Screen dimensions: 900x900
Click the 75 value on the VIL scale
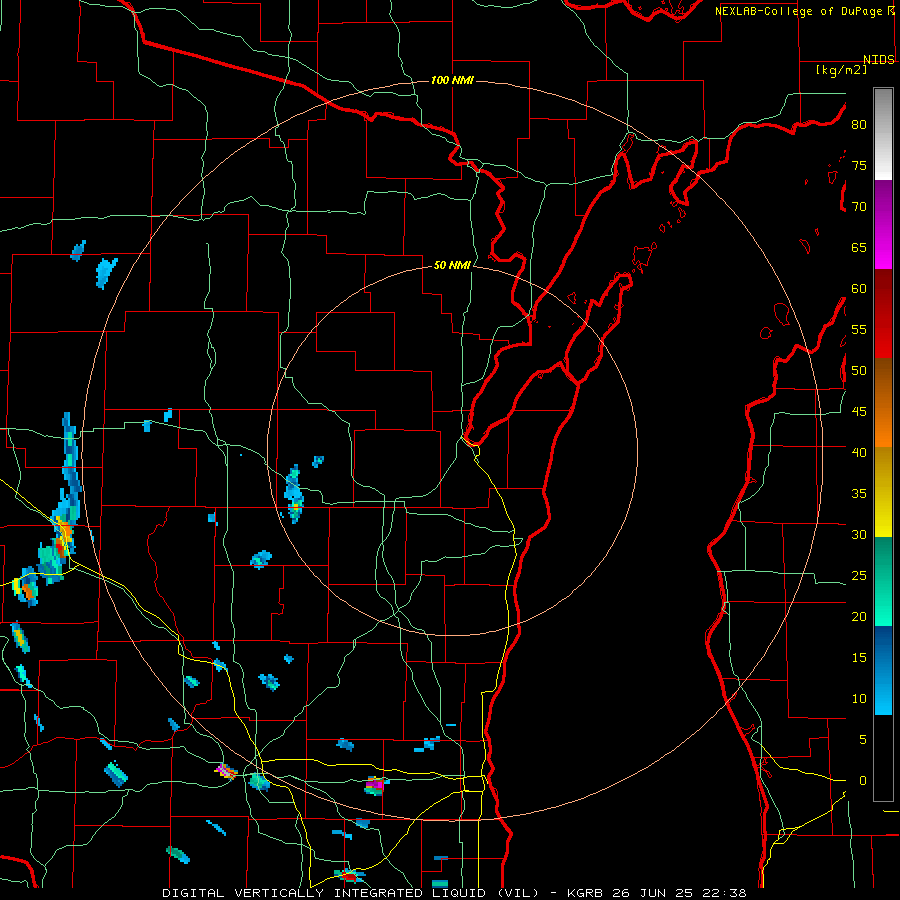point(859,166)
